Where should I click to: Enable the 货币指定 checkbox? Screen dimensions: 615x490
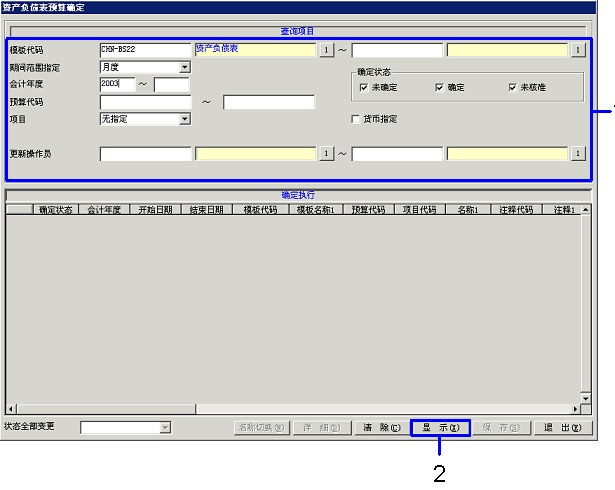point(356,119)
